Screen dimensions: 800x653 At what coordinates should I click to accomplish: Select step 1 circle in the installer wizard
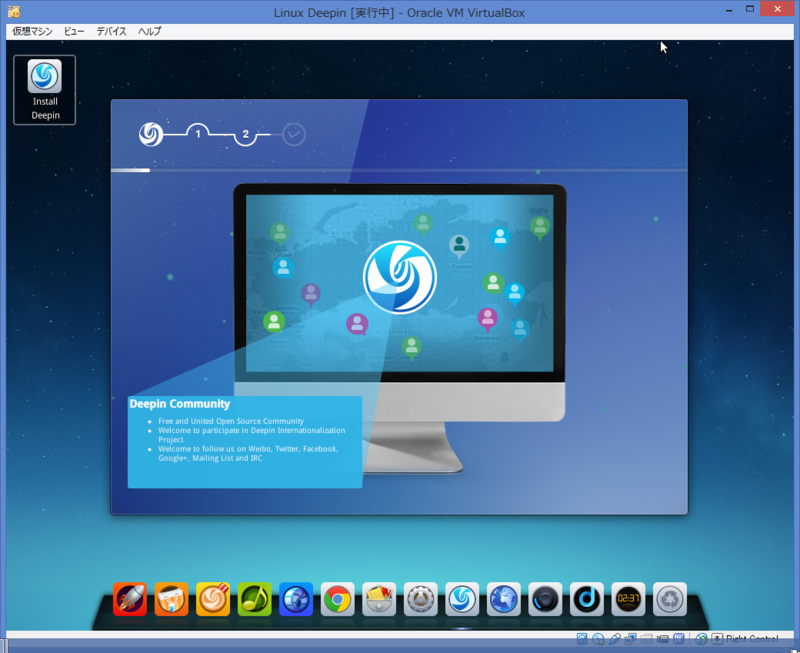coord(198,134)
